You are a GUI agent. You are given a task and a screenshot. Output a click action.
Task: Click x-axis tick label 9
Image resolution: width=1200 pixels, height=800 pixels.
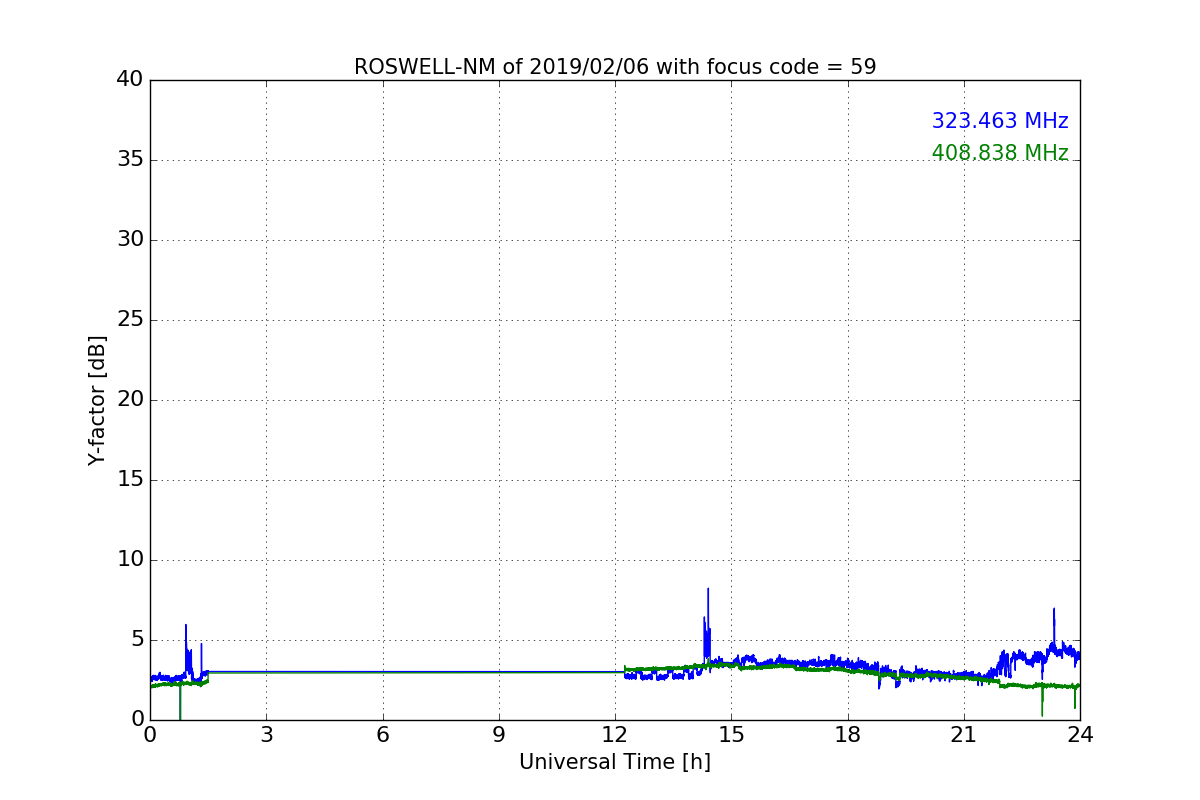(x=499, y=735)
